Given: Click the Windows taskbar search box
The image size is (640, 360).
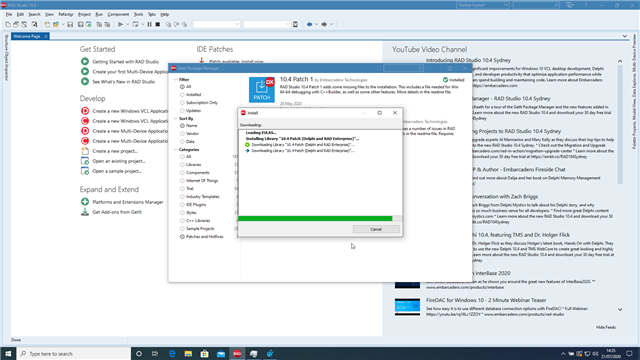Looking at the screenshot, I should point(73,353).
